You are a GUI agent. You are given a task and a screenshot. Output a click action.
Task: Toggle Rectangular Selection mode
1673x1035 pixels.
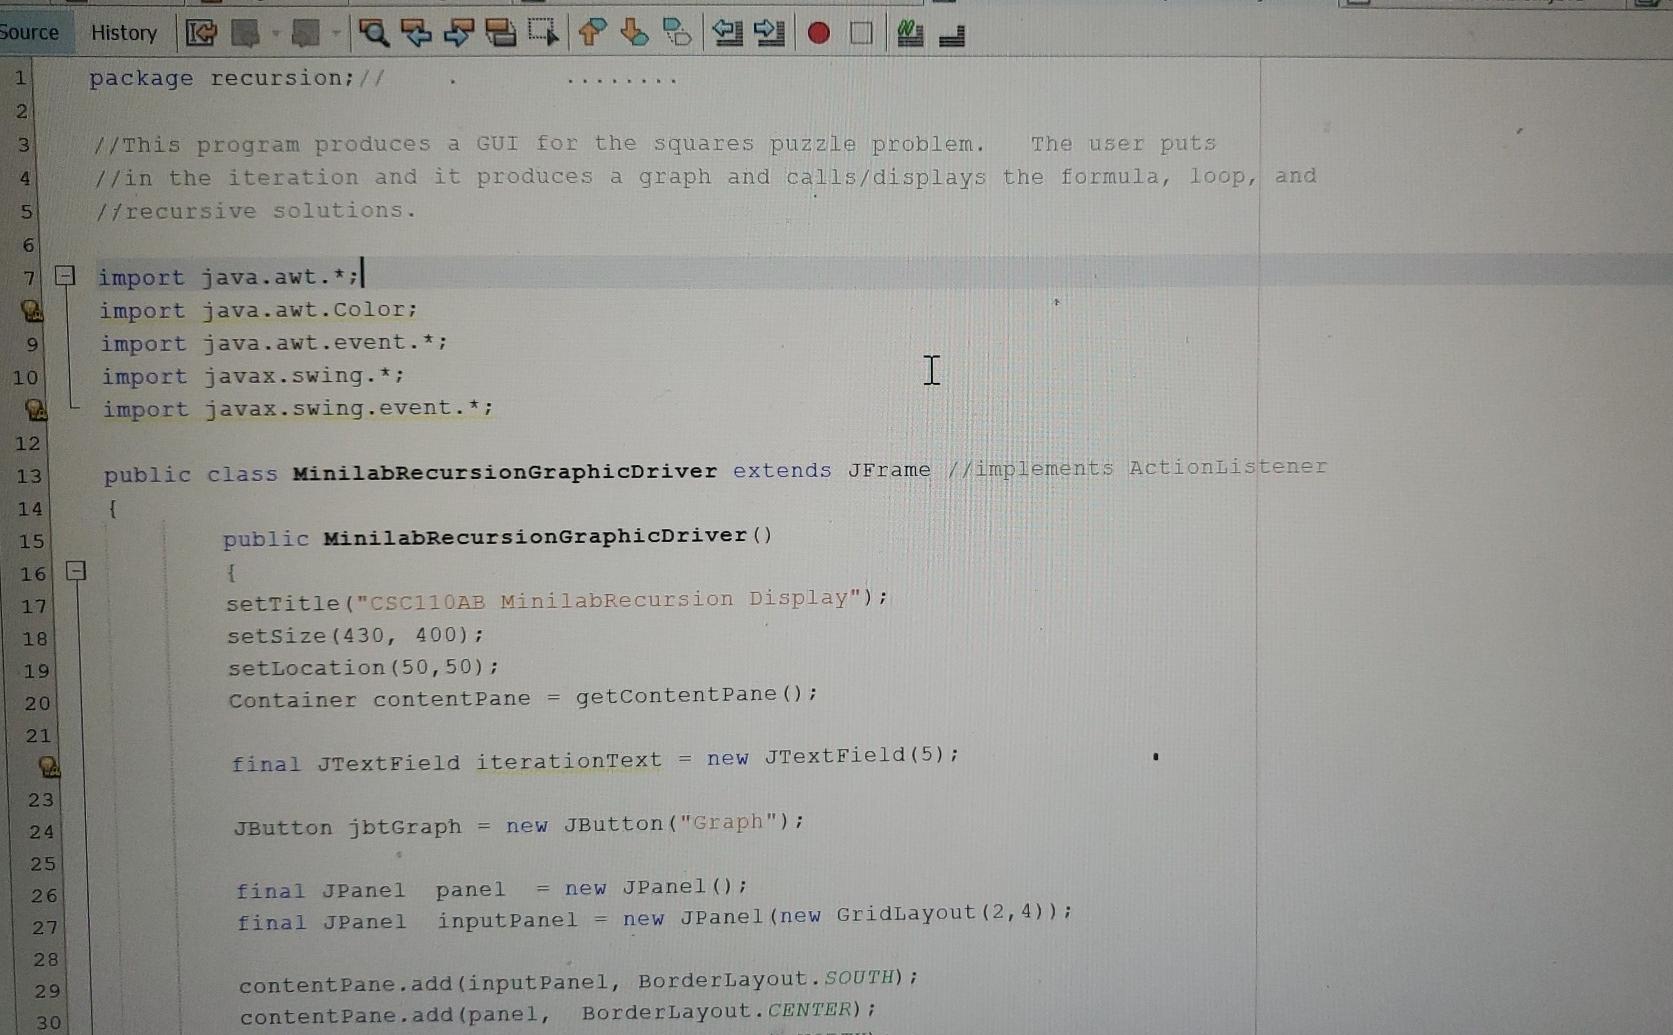[543, 35]
